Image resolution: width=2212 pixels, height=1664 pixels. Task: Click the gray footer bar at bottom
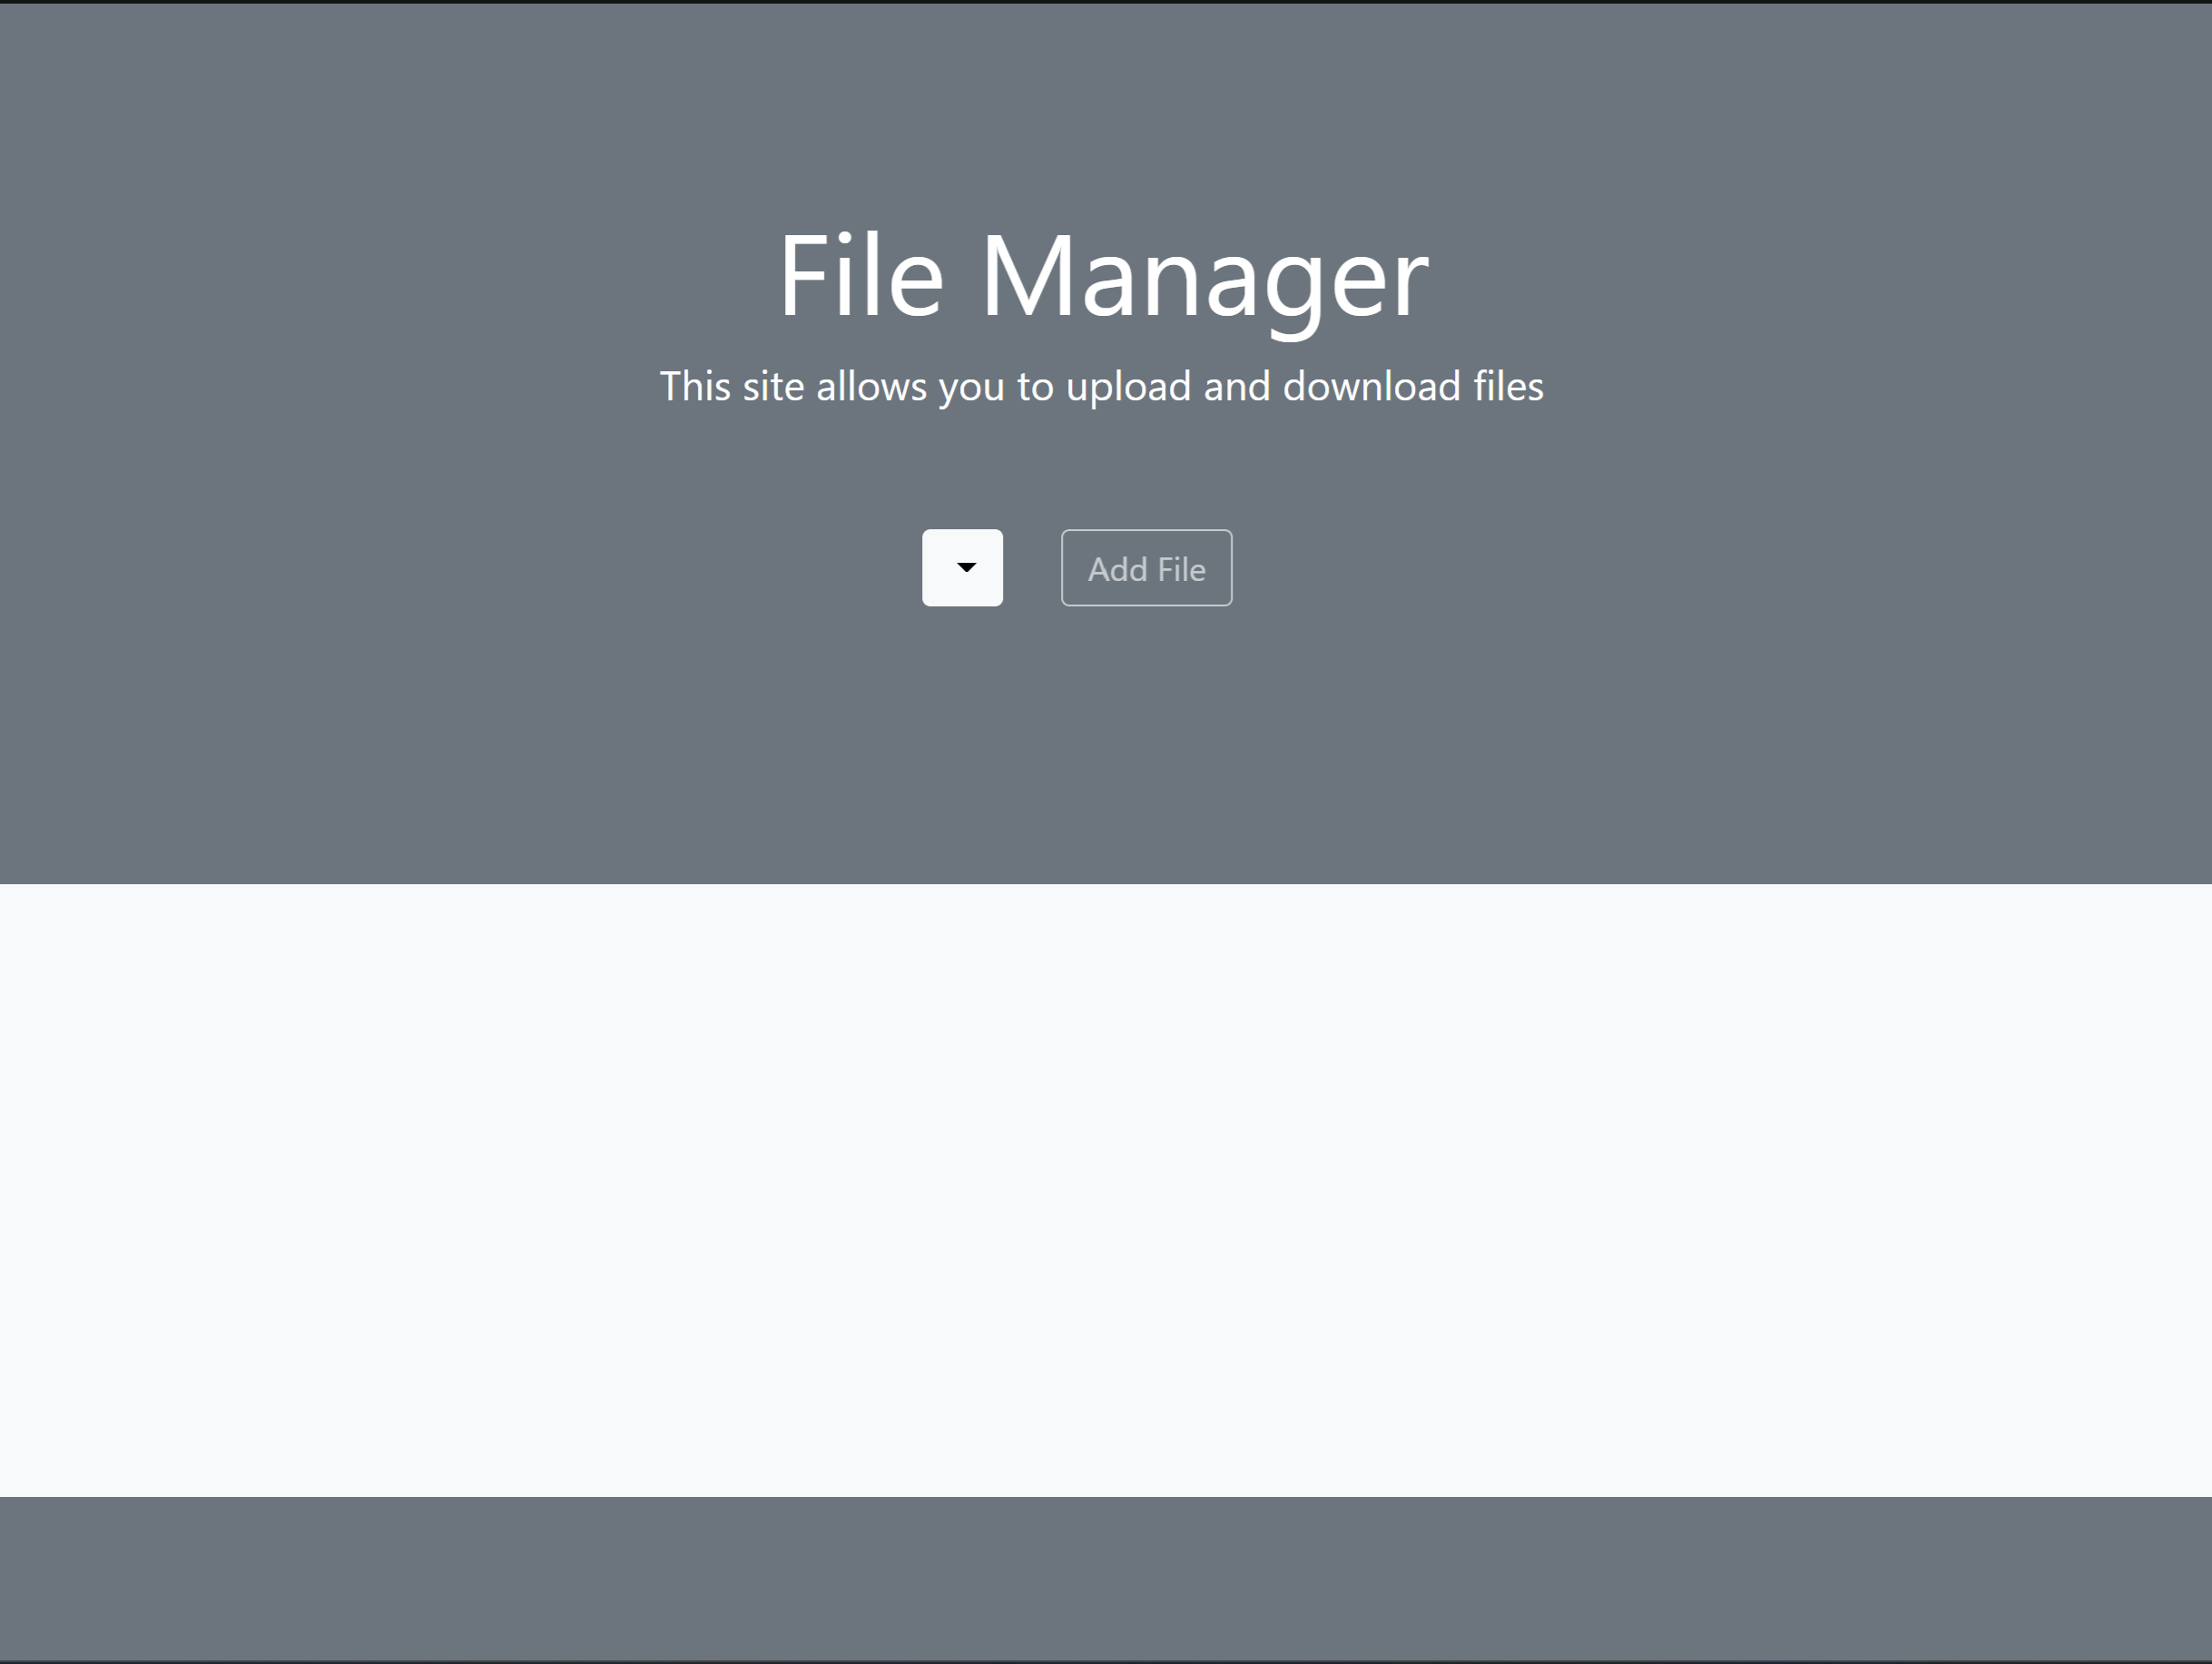[x=1106, y=1578]
